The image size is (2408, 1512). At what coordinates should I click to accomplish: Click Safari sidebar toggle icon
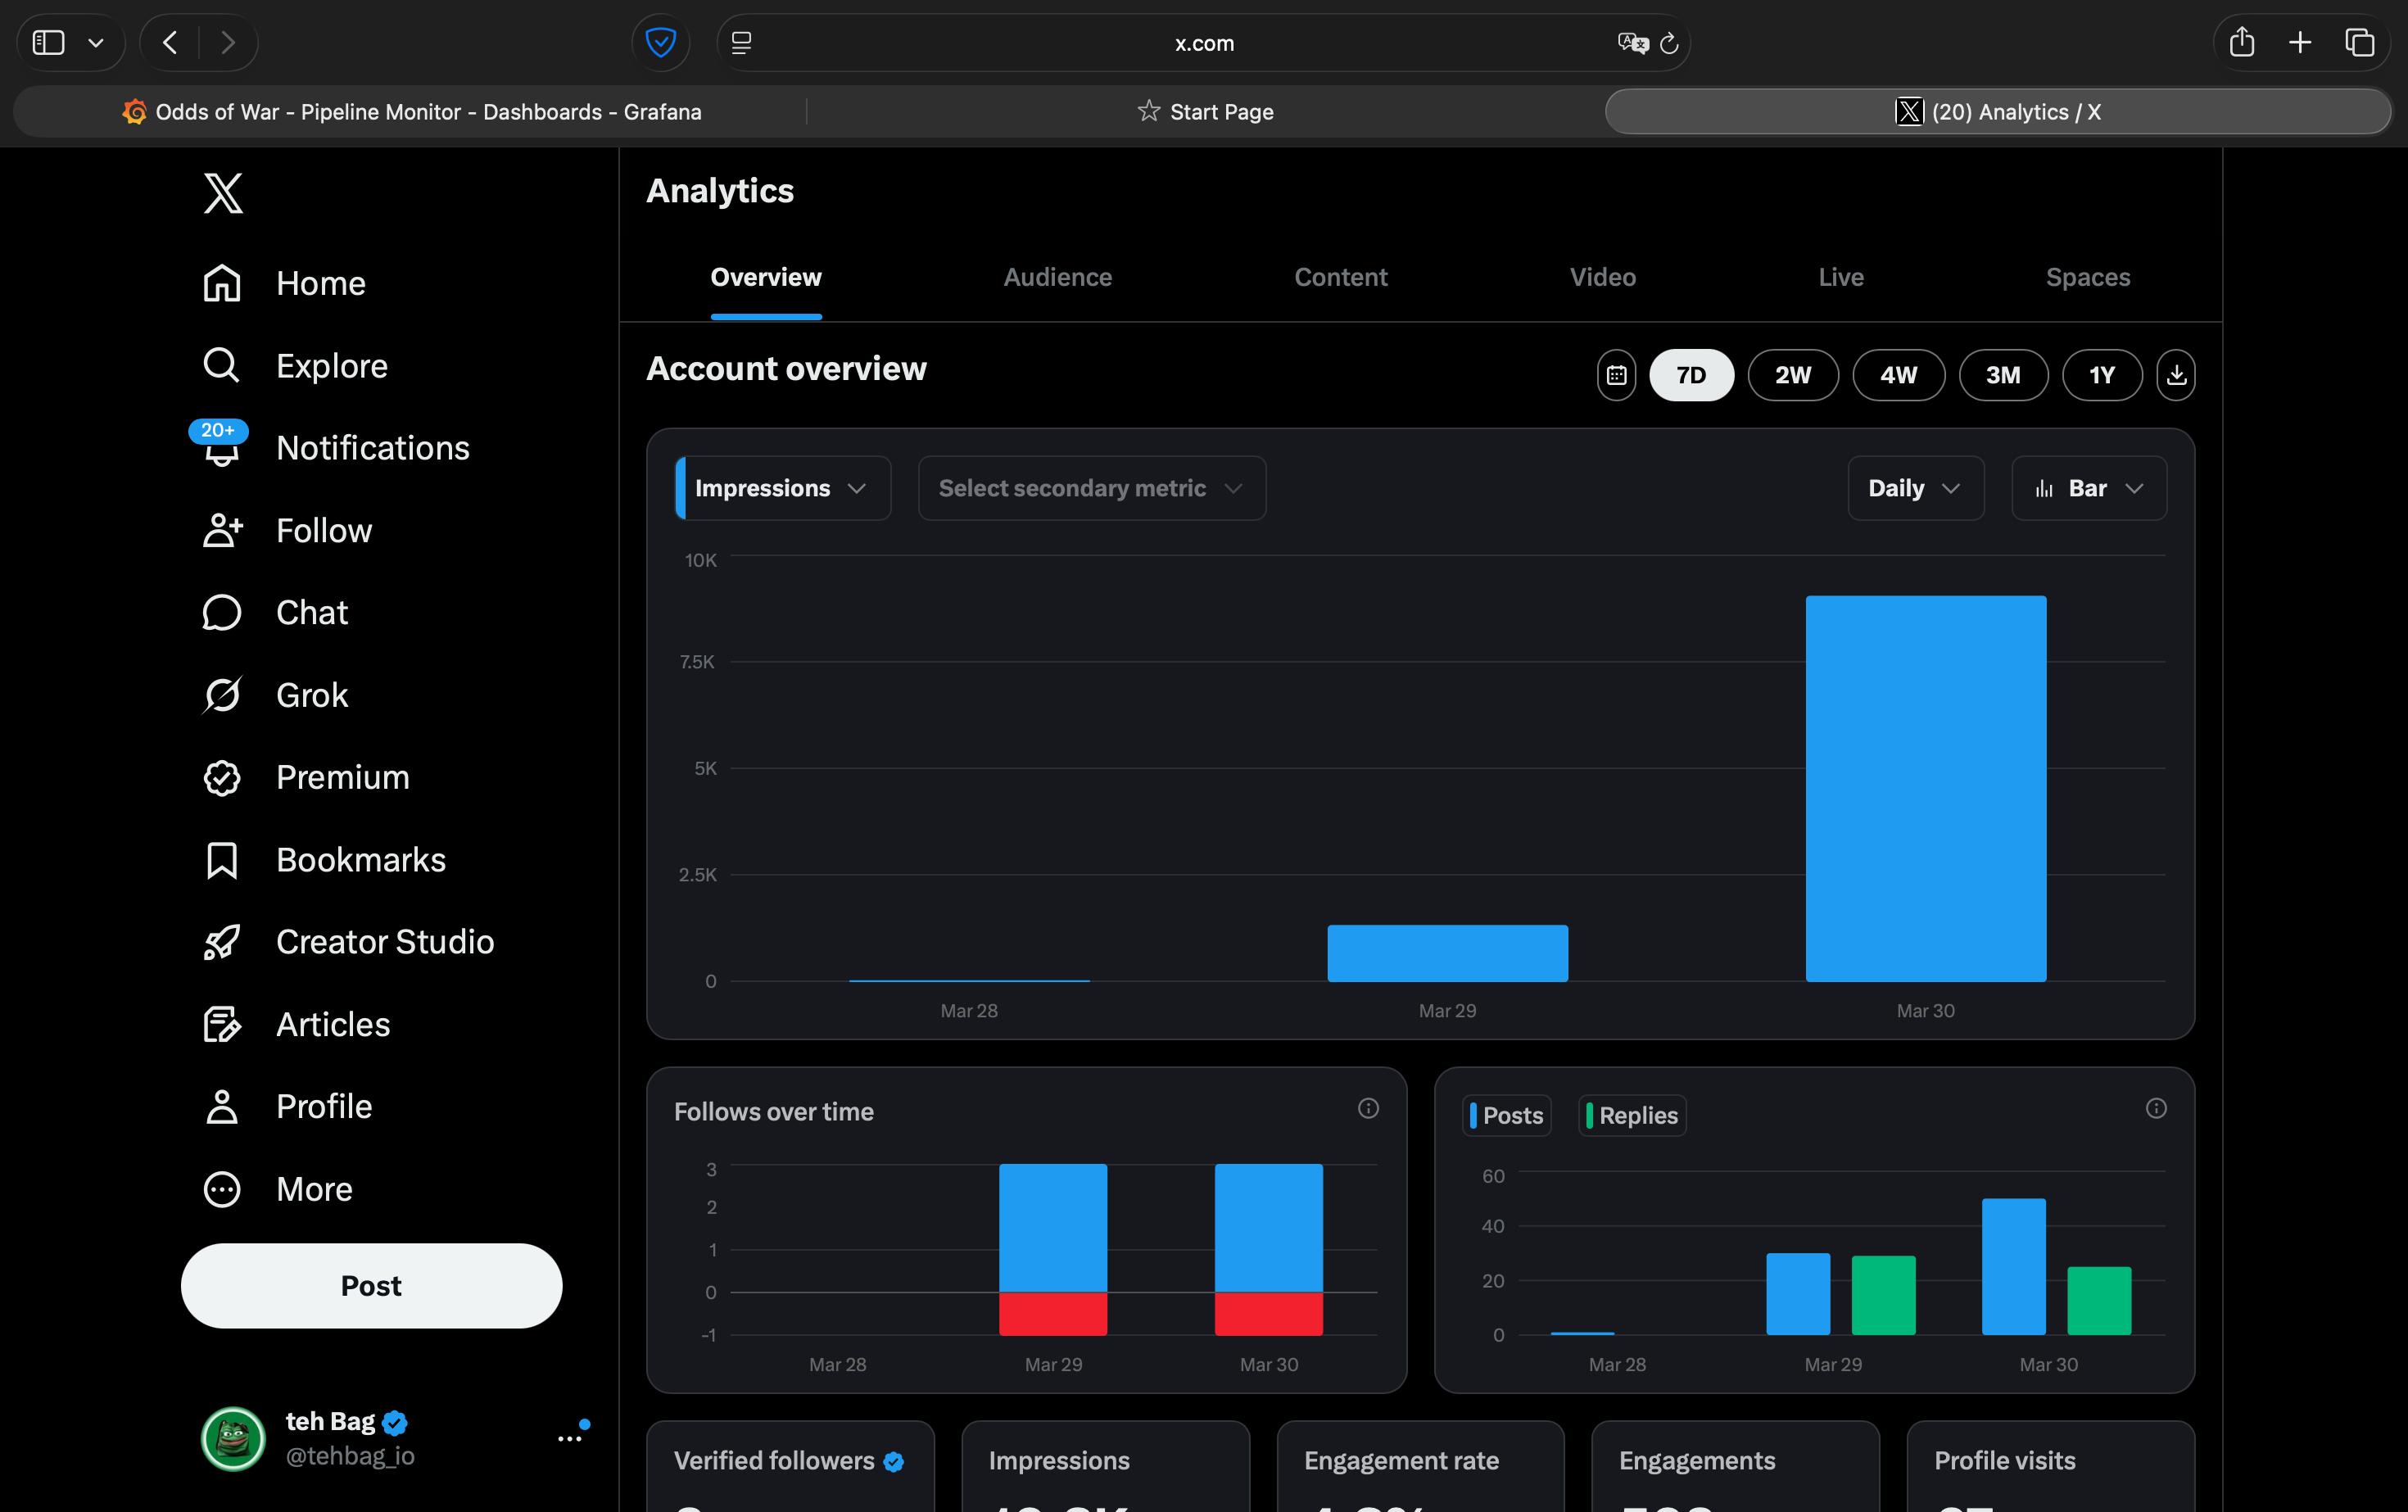pos(48,43)
